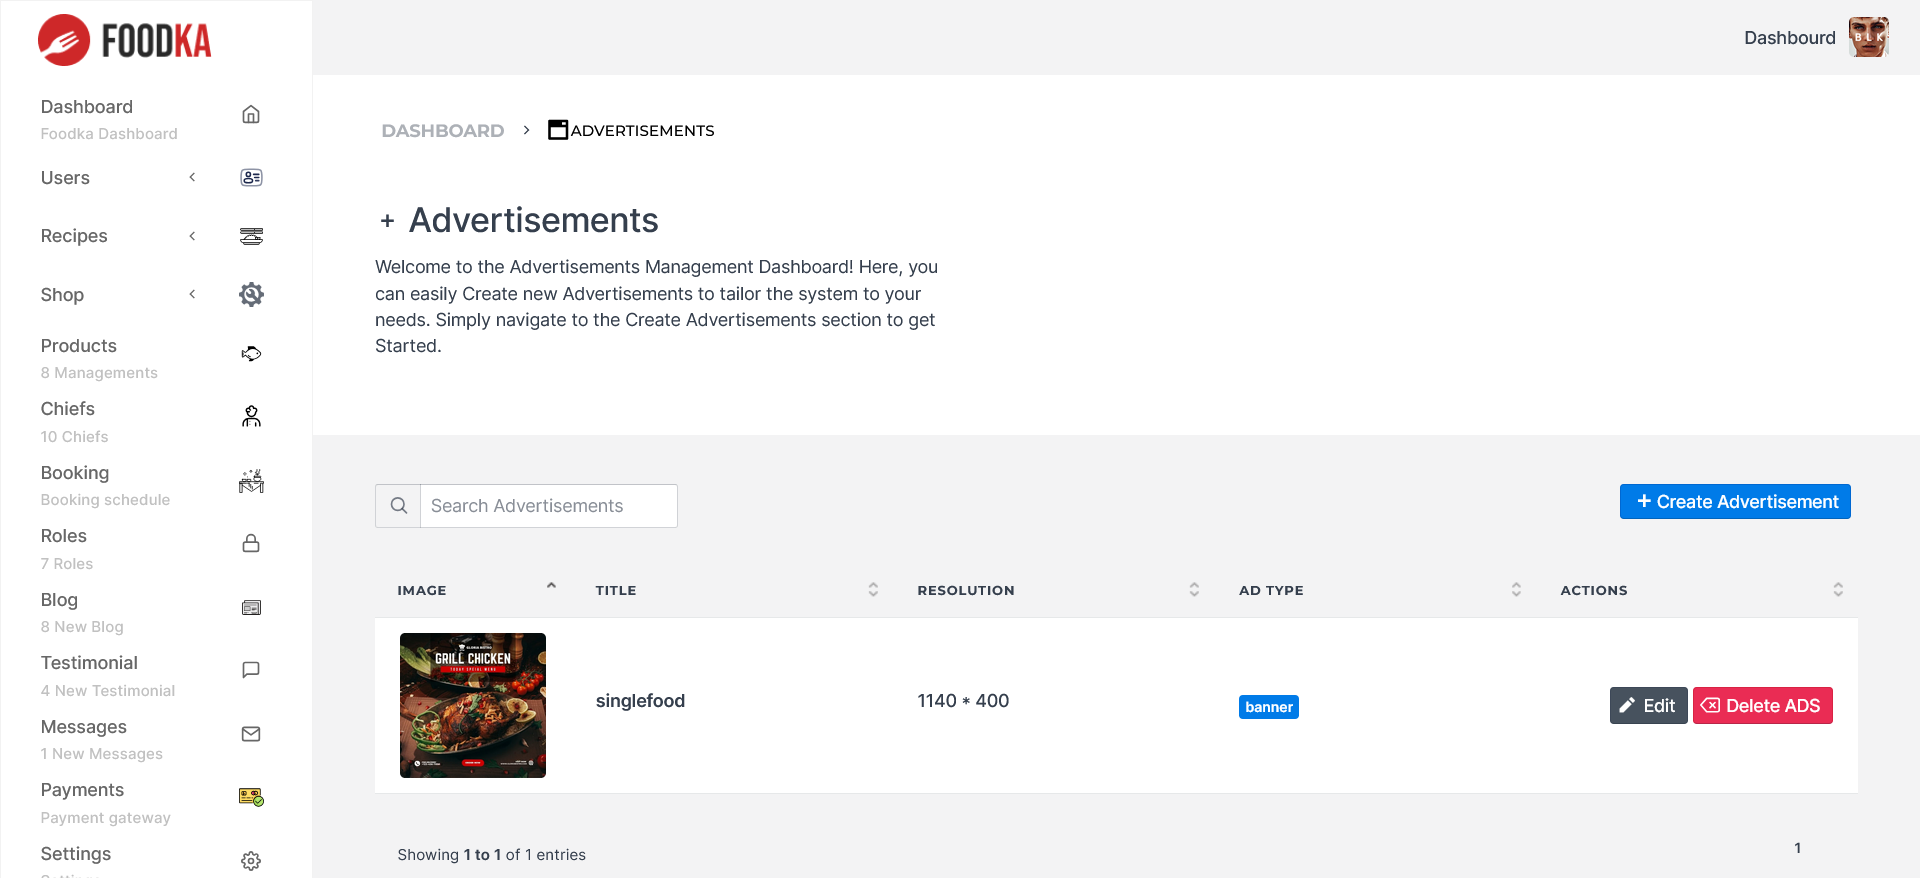This screenshot has width=1920, height=878.
Task: Click the Payments card icon
Action: (x=251, y=797)
